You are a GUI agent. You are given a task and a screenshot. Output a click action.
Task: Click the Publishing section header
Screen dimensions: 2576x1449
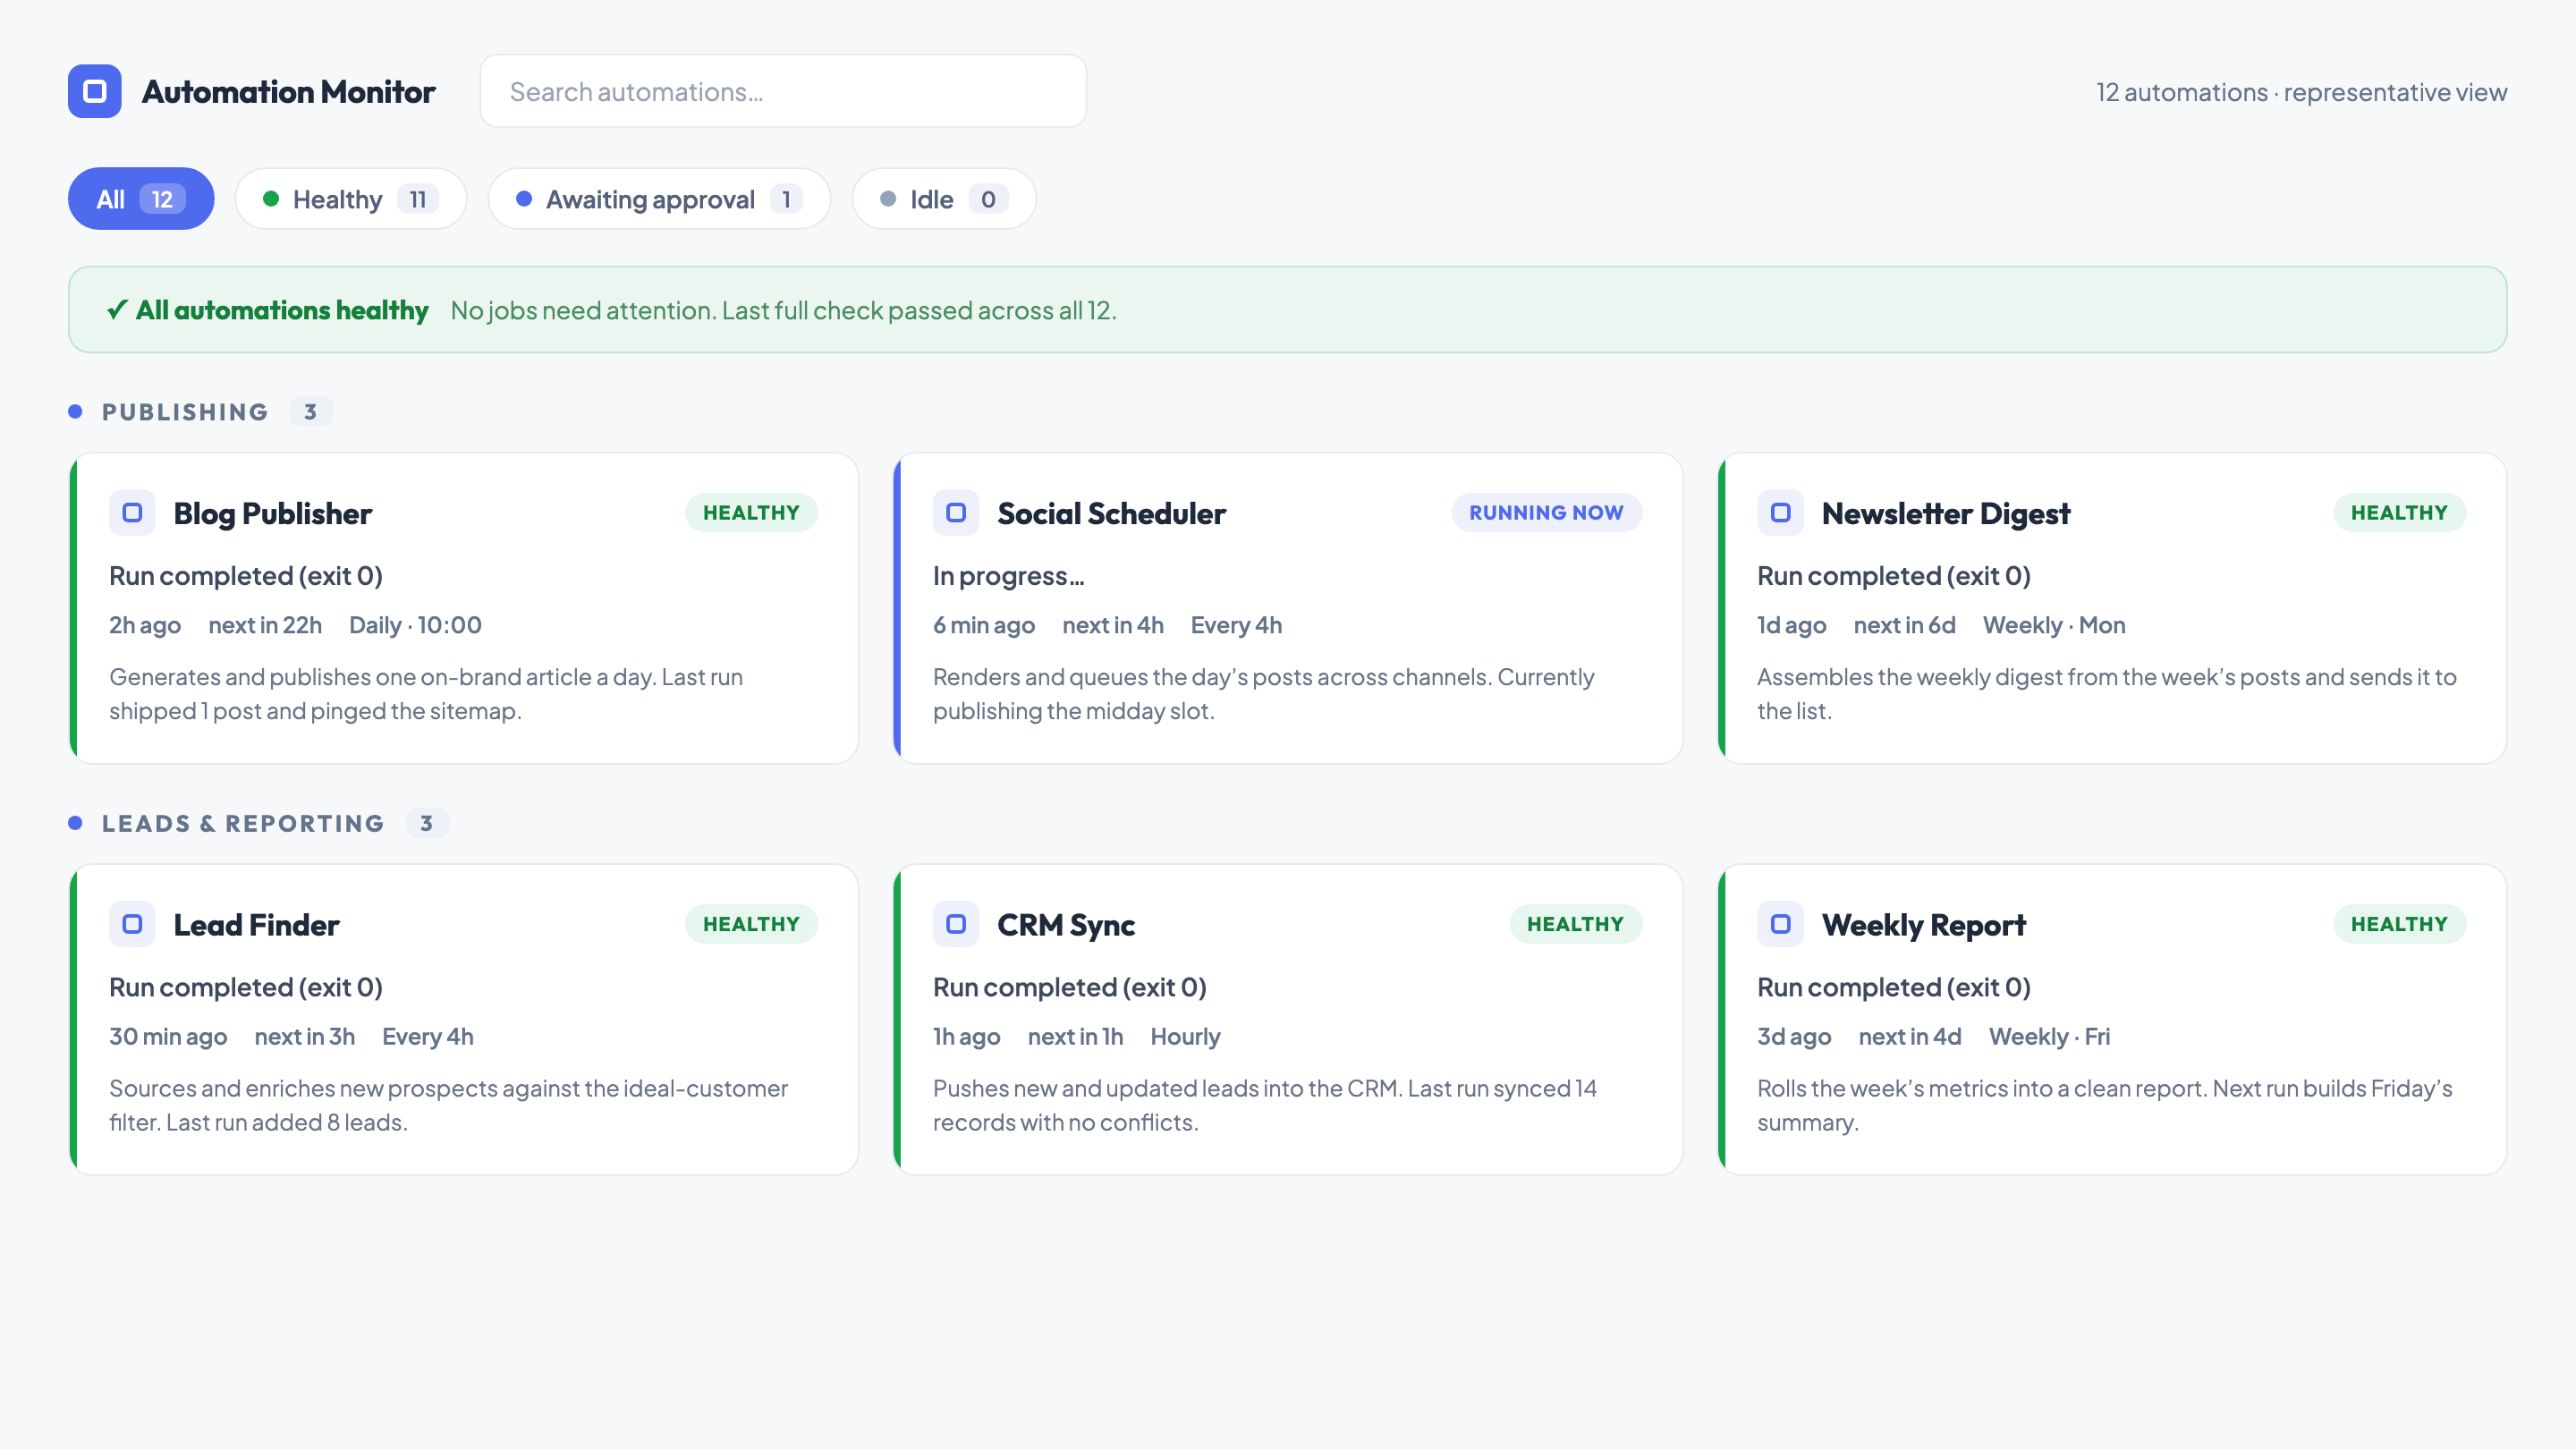[x=185, y=412]
